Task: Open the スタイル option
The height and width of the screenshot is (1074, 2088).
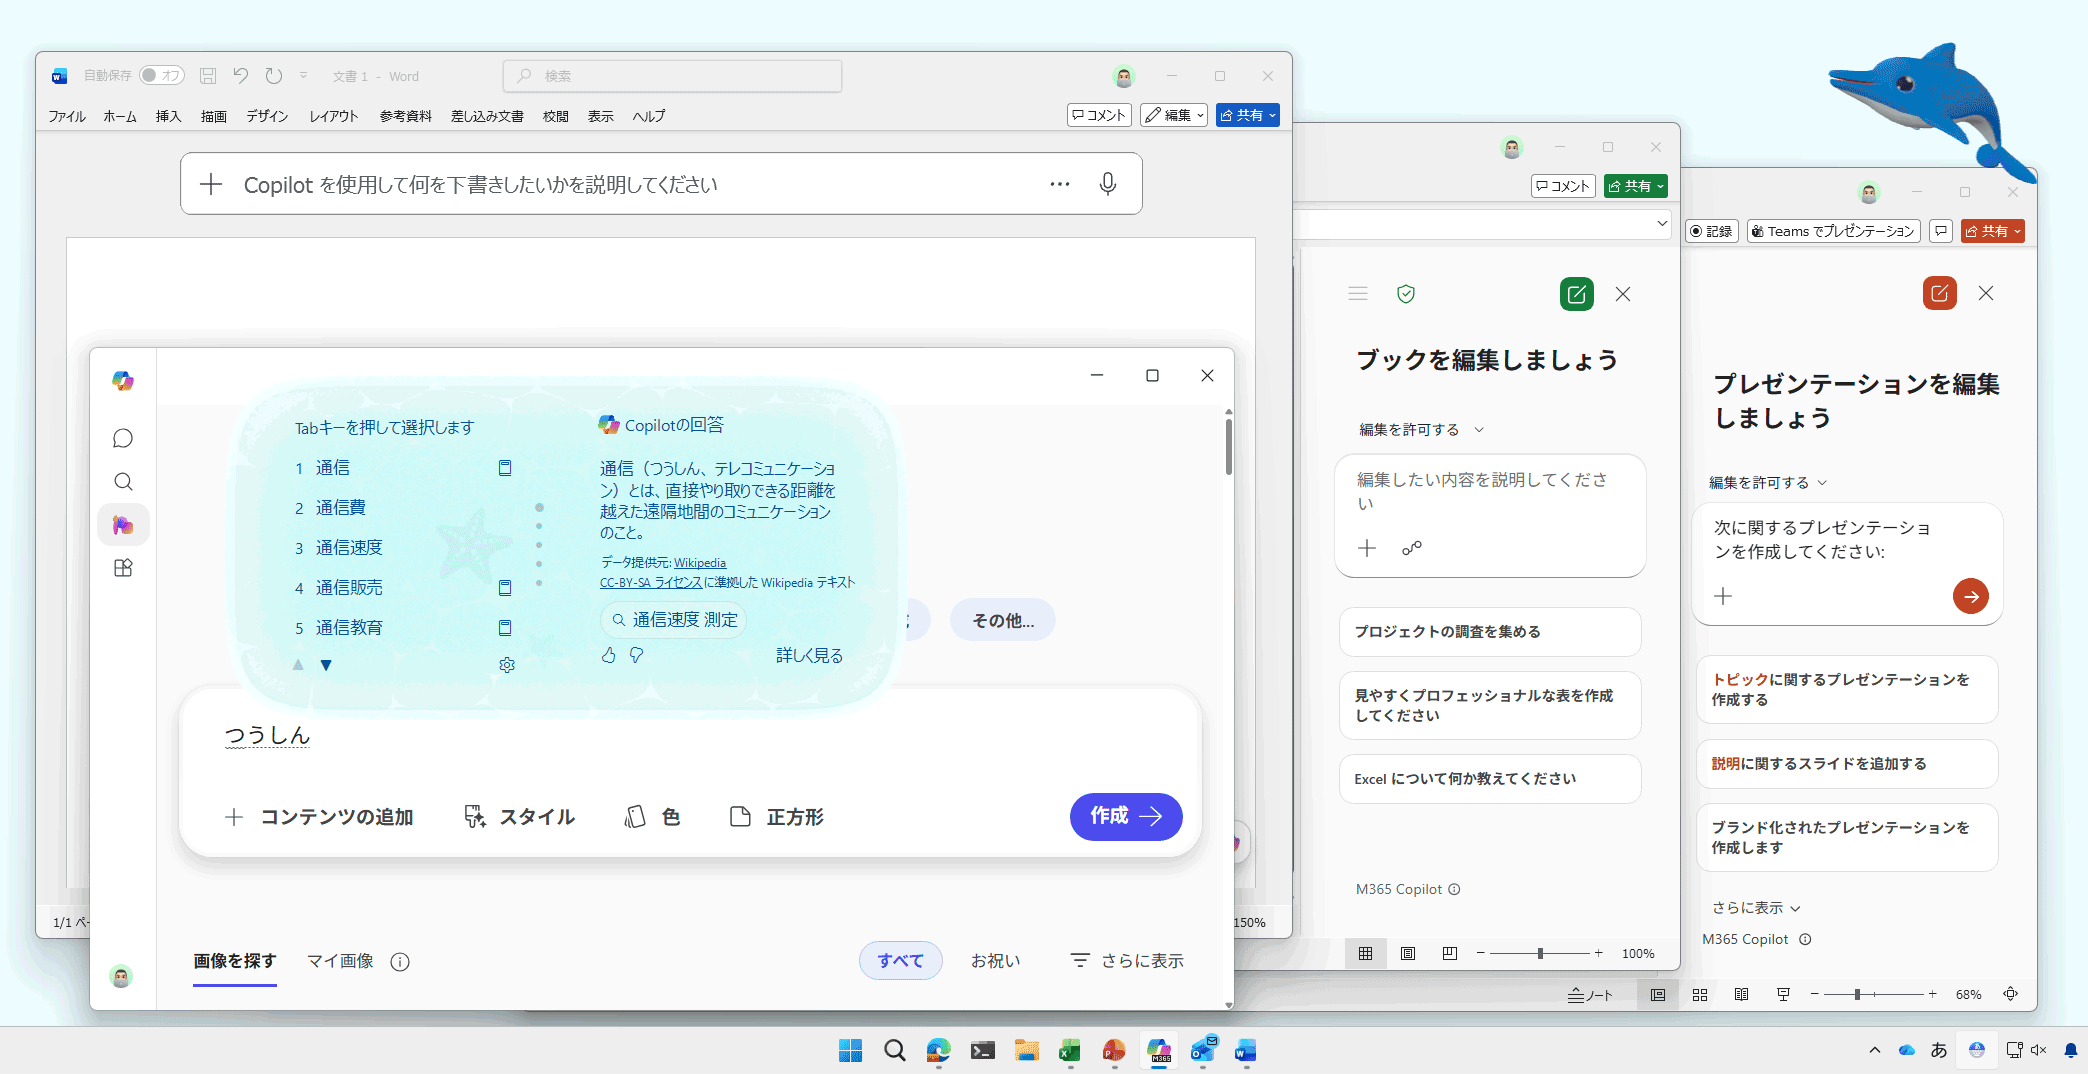Action: click(x=520, y=817)
